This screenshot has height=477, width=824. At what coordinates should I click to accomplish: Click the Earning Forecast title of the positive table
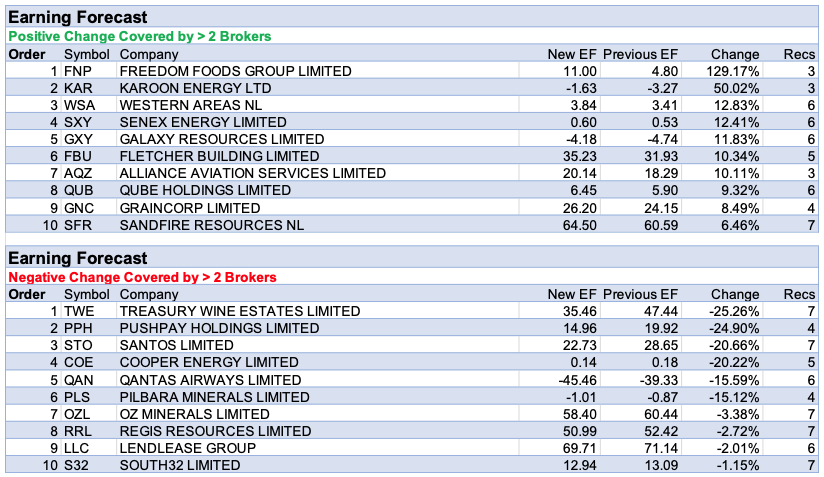(78, 17)
